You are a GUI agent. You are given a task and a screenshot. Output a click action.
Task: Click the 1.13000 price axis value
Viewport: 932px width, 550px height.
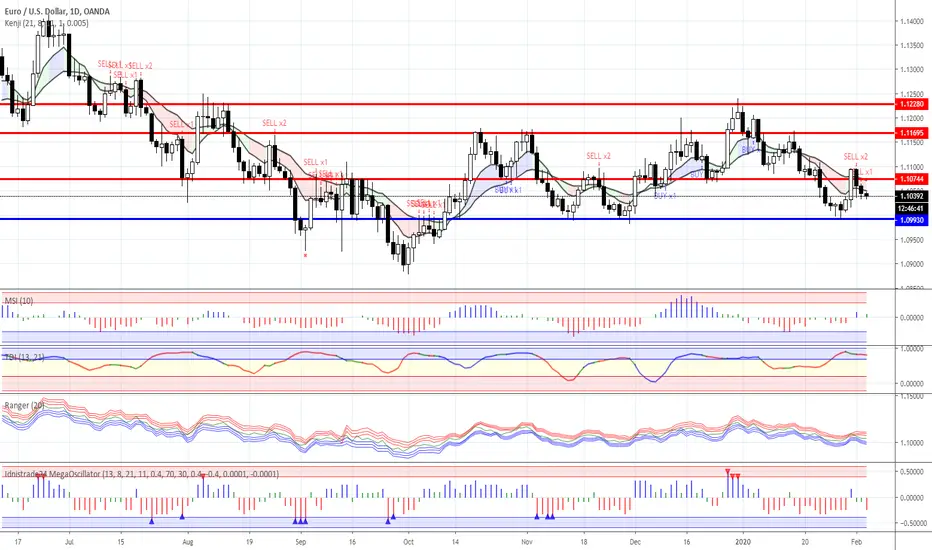click(912, 70)
